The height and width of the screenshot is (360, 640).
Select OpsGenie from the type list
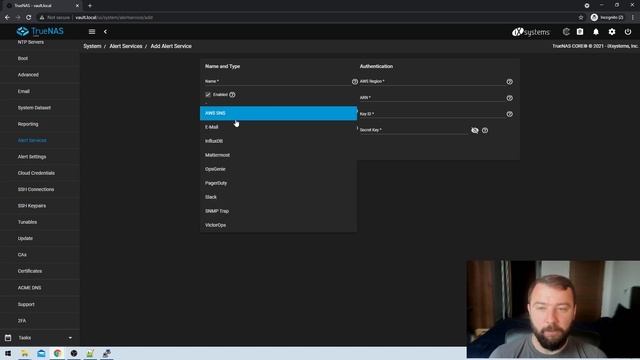pyautogui.click(x=278, y=169)
